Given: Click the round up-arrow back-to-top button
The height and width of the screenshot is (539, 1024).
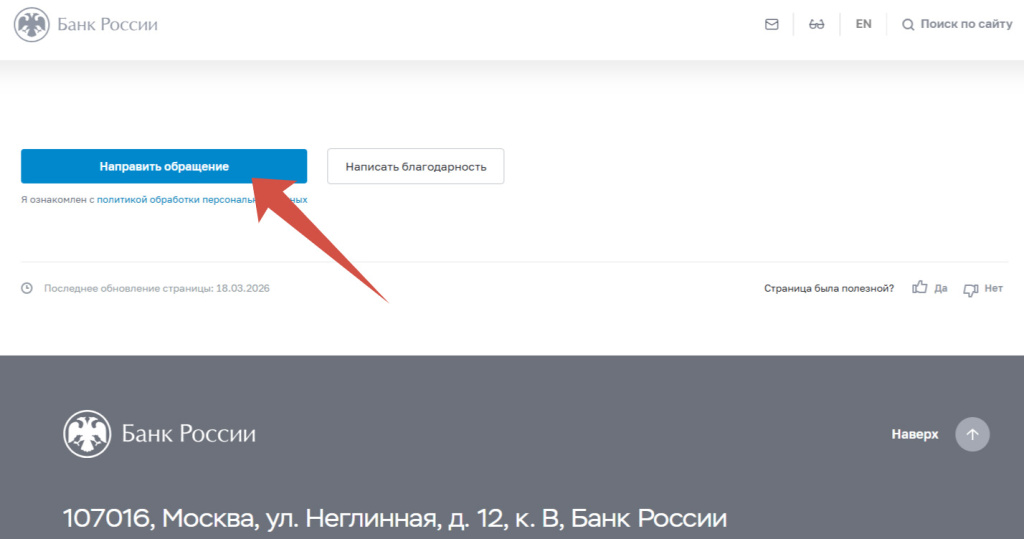Looking at the screenshot, I should click(x=972, y=434).
